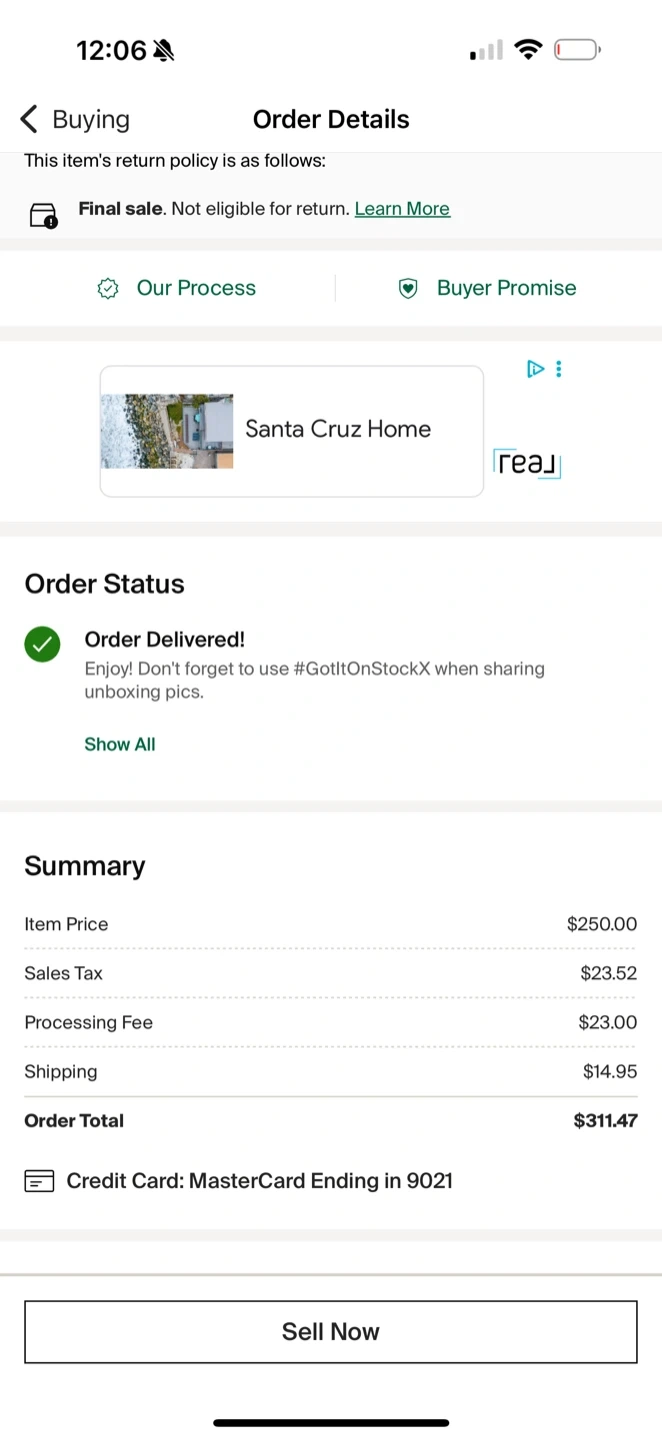Tap the AdChoices triangle icon

pyautogui.click(x=535, y=369)
